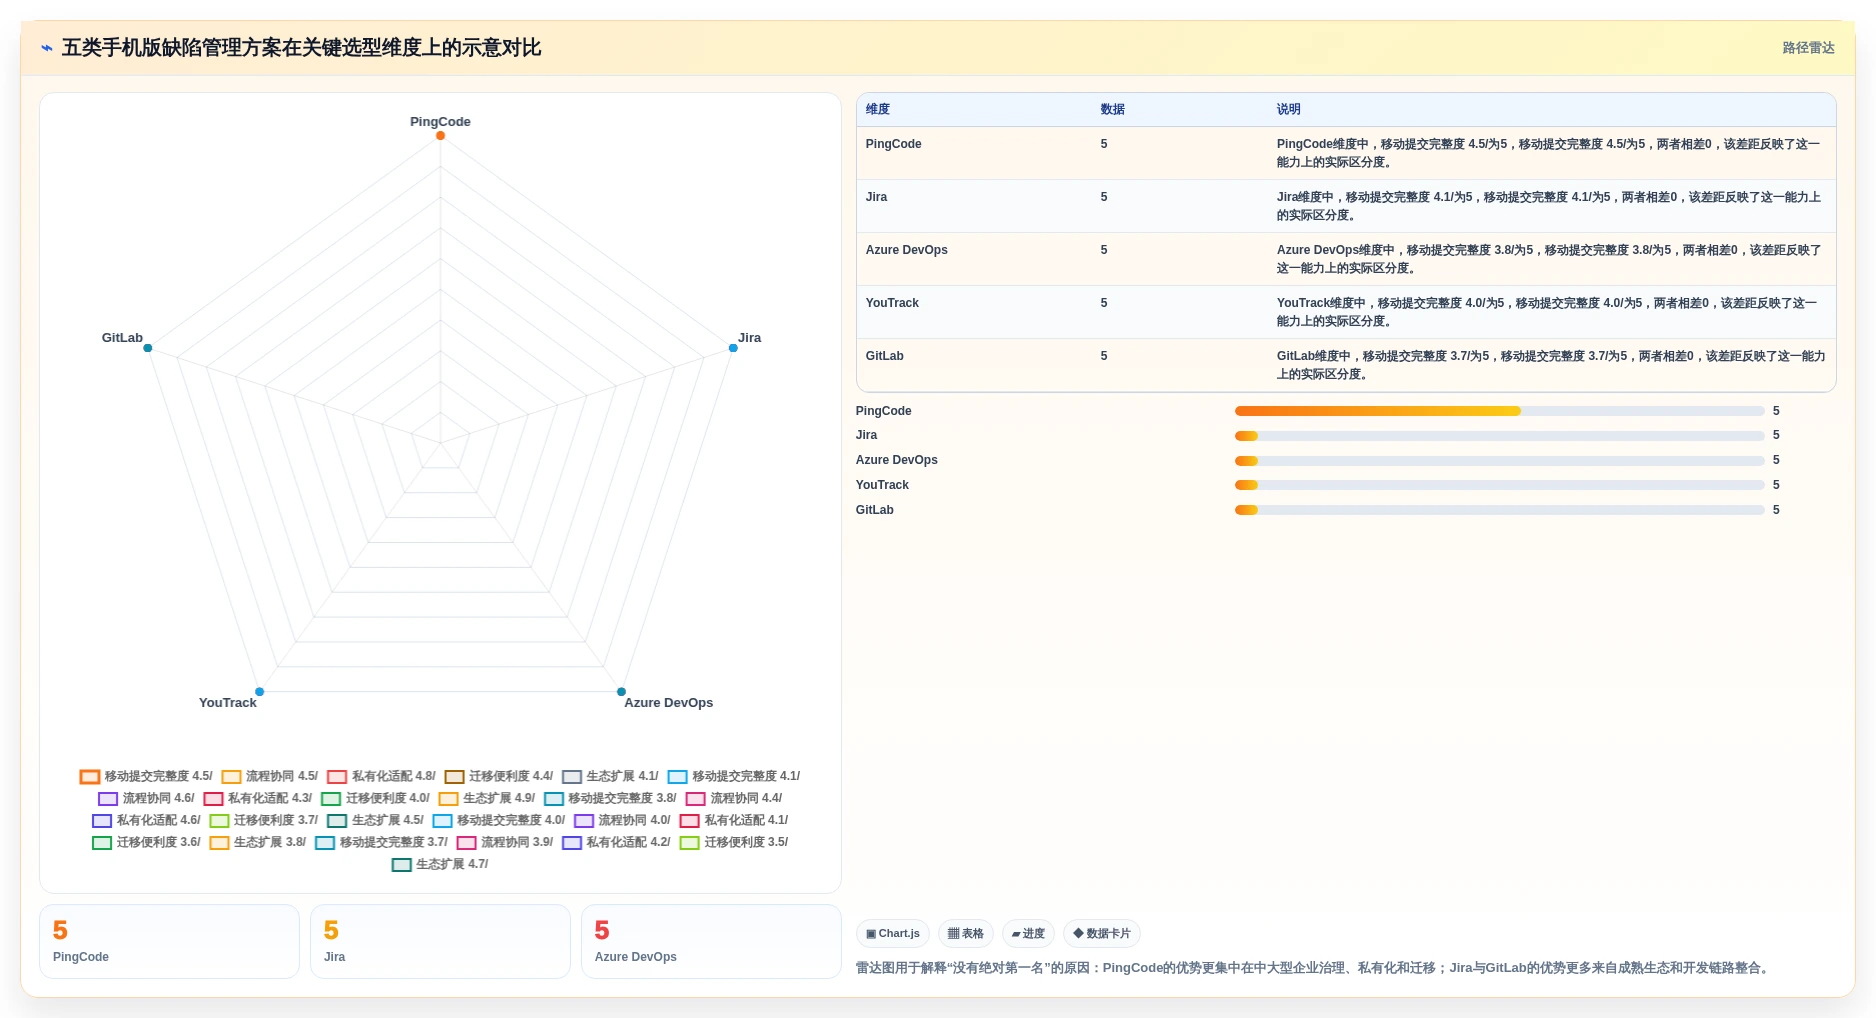1876x1018 pixels.
Task: Hide dataset 迁移便利度 3.7/ via legend
Action: click(x=264, y=821)
